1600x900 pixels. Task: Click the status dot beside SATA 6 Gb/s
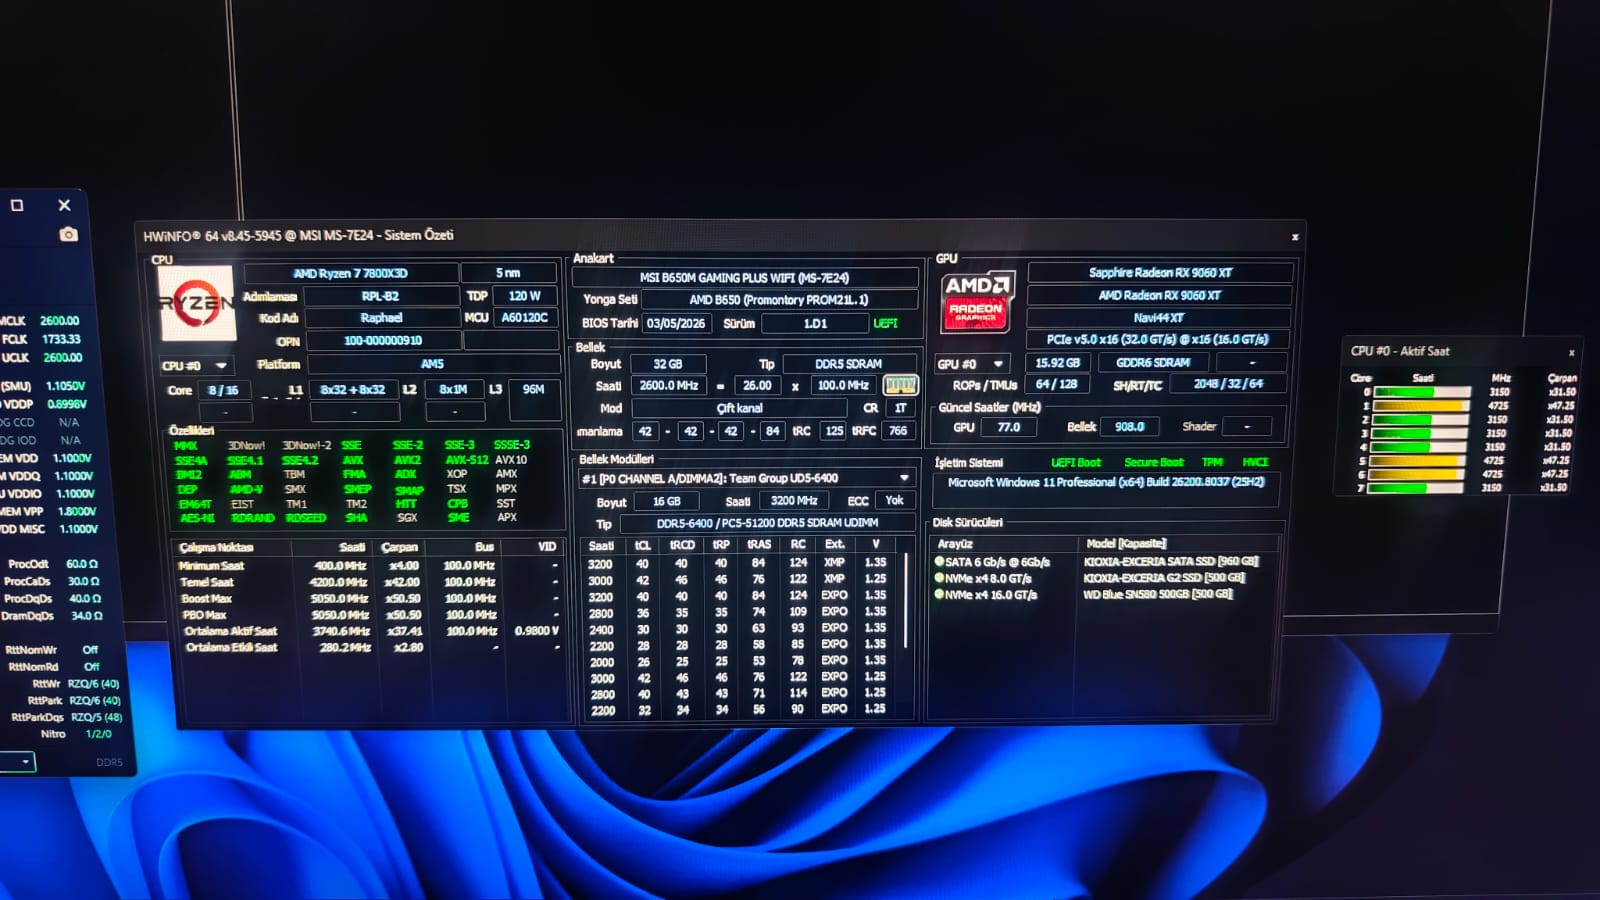[939, 561]
